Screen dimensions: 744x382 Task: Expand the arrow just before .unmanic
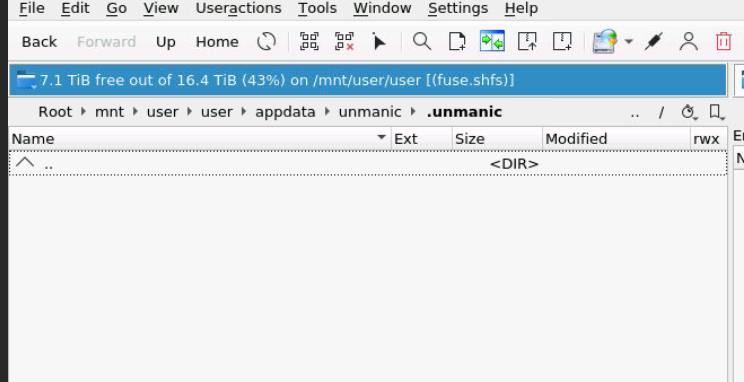[x=413, y=112]
